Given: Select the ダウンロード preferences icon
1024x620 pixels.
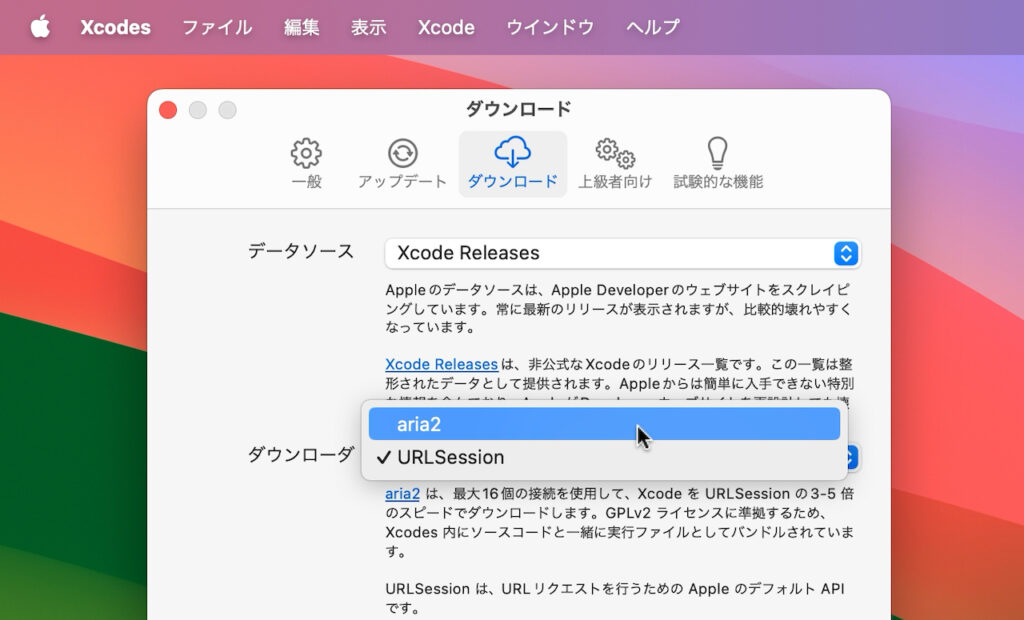Looking at the screenshot, I should (511, 163).
